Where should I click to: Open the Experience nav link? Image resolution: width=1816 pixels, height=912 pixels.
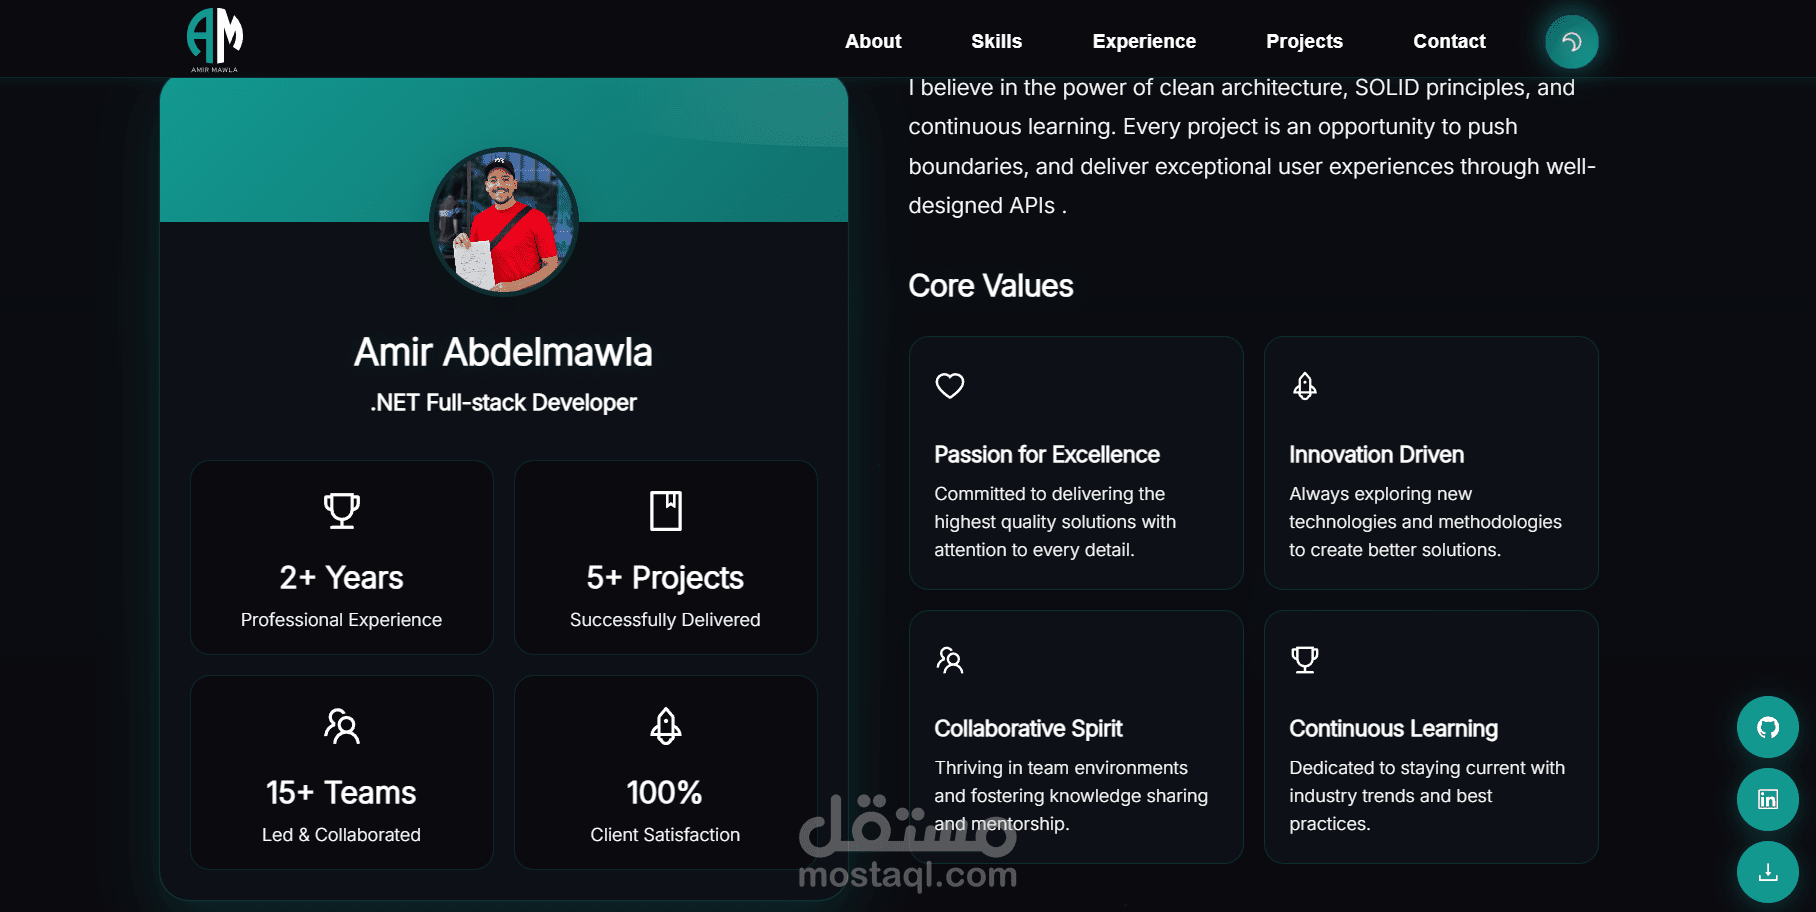pos(1144,41)
